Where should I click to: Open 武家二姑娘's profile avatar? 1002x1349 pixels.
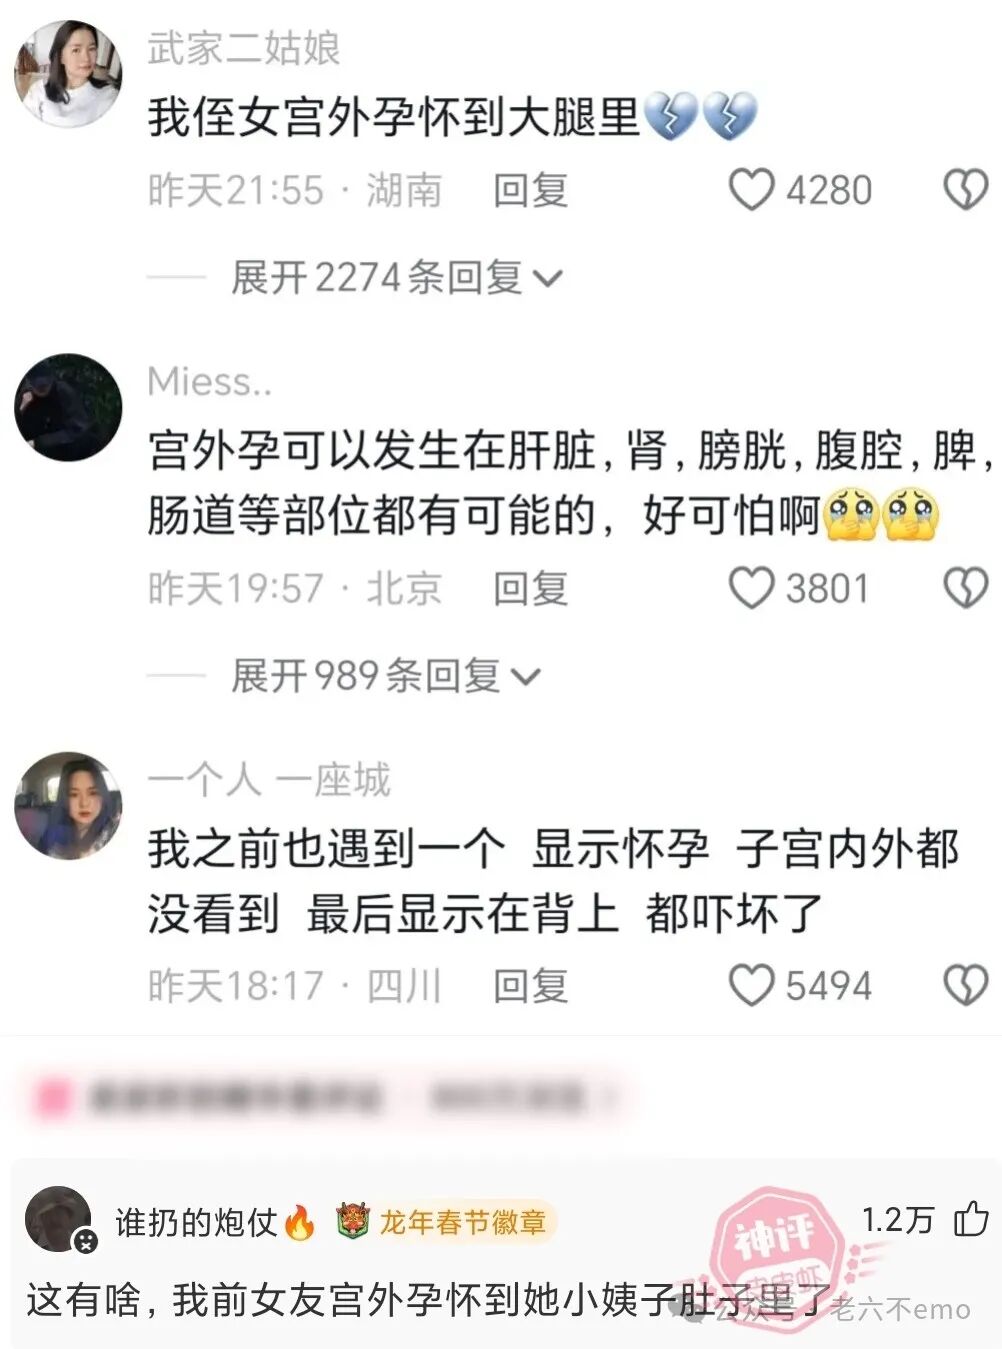(x=68, y=74)
